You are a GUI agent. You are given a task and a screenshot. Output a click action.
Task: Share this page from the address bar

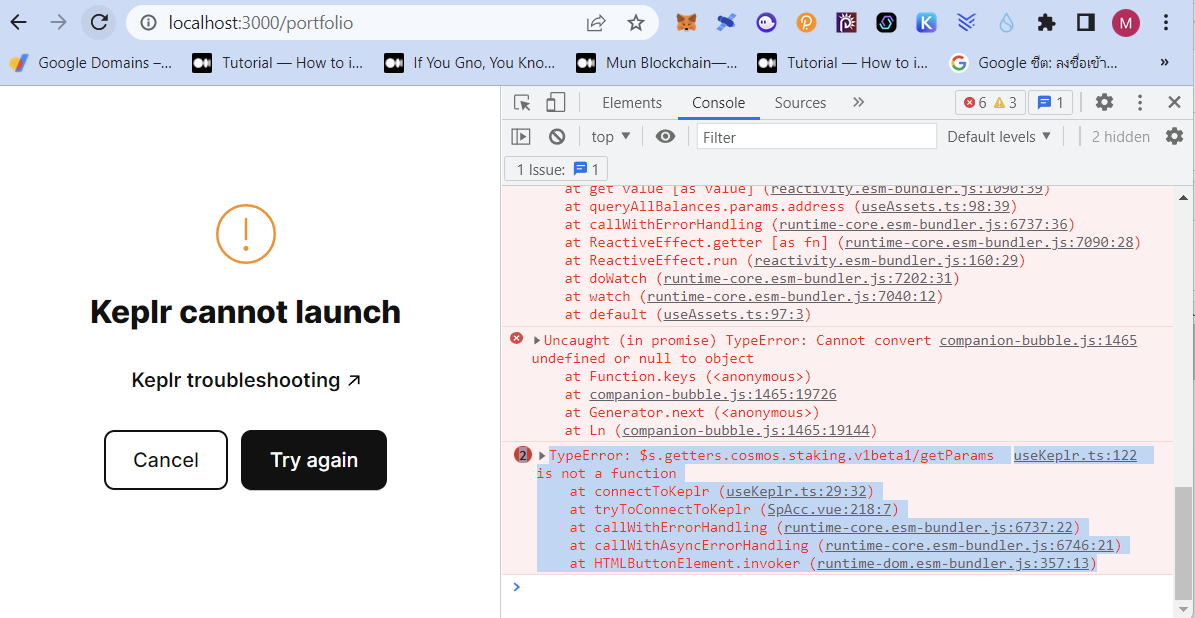tap(596, 23)
